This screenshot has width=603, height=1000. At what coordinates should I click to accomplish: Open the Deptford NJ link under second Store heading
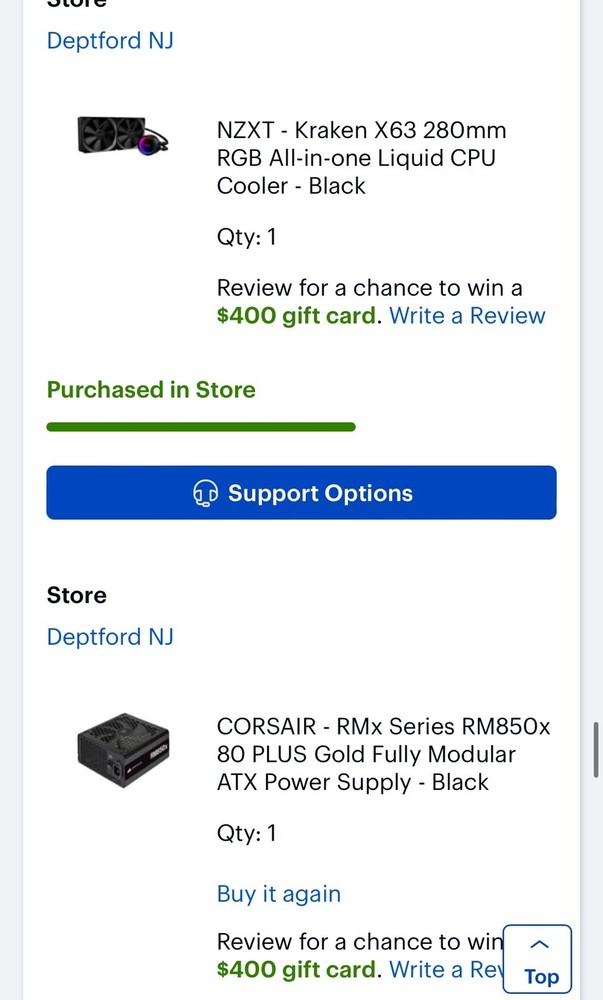coord(110,636)
